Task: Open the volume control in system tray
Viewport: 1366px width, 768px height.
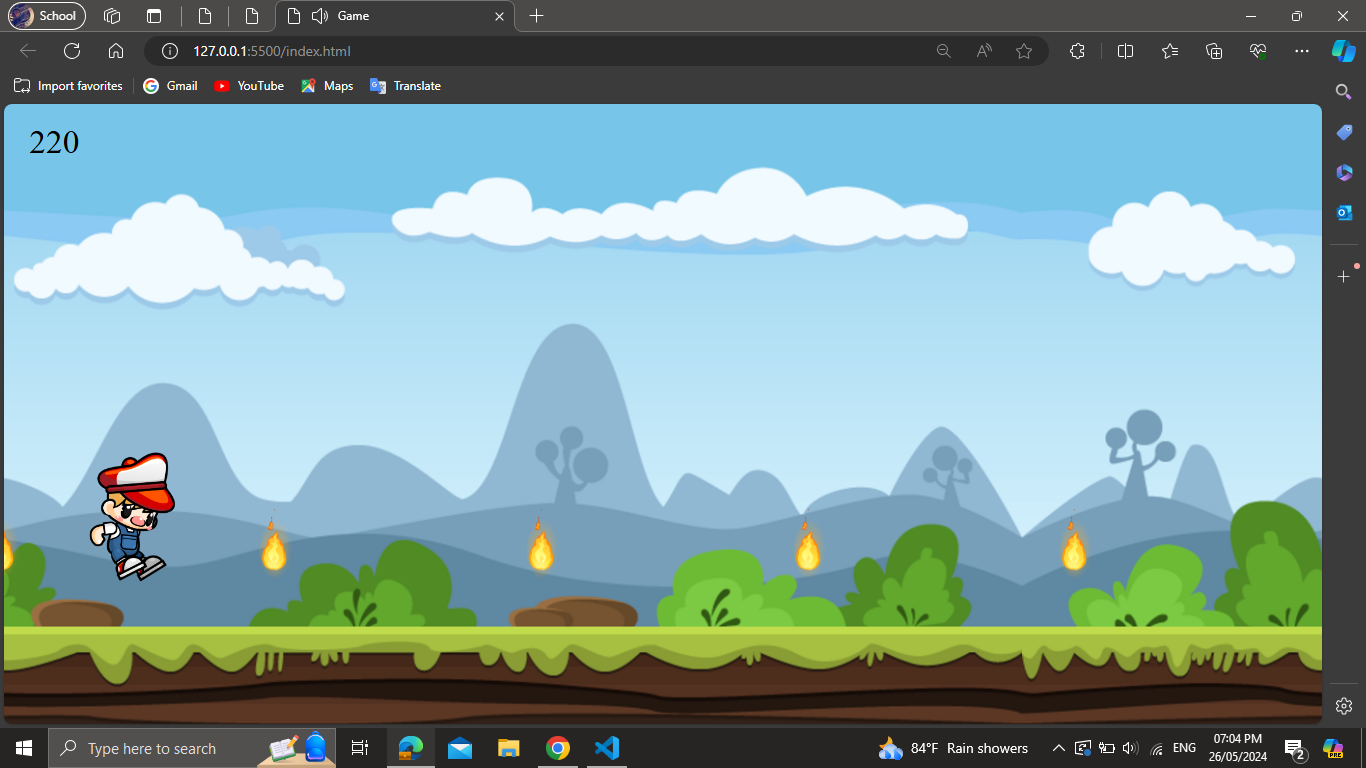Action: [1131, 748]
